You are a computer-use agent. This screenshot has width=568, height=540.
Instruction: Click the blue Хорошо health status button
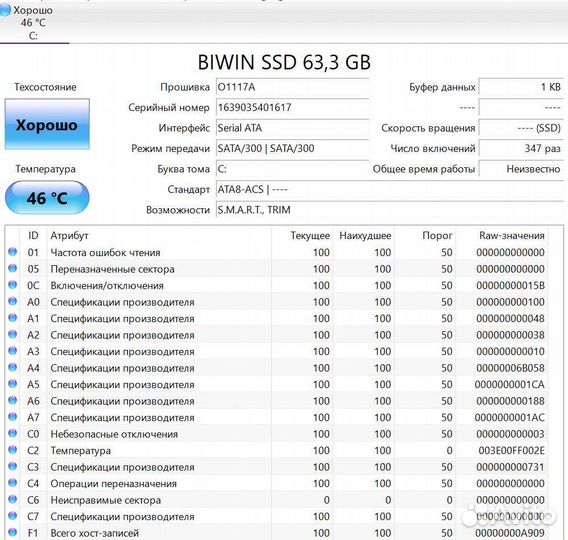pyautogui.click(x=47, y=124)
